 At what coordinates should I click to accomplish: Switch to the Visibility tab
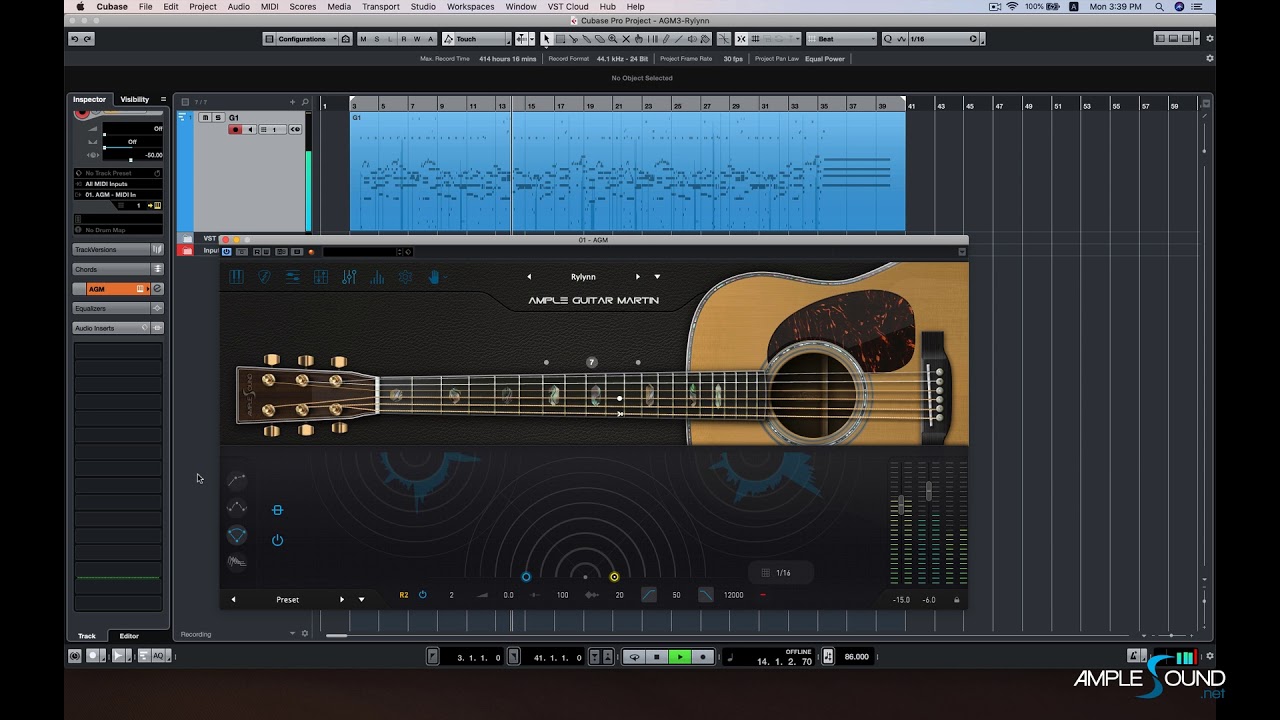click(134, 99)
